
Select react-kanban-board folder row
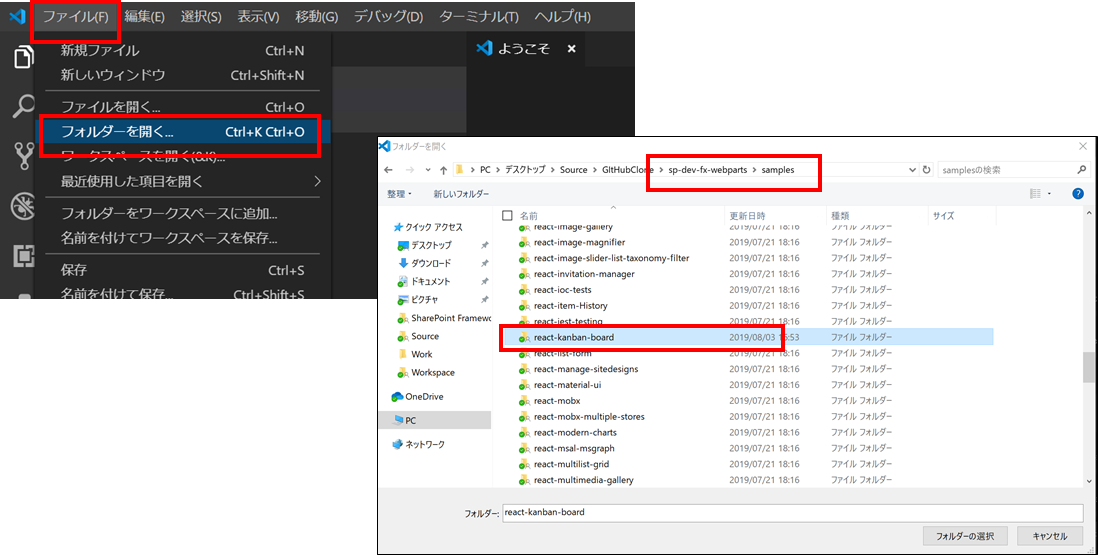(747, 337)
